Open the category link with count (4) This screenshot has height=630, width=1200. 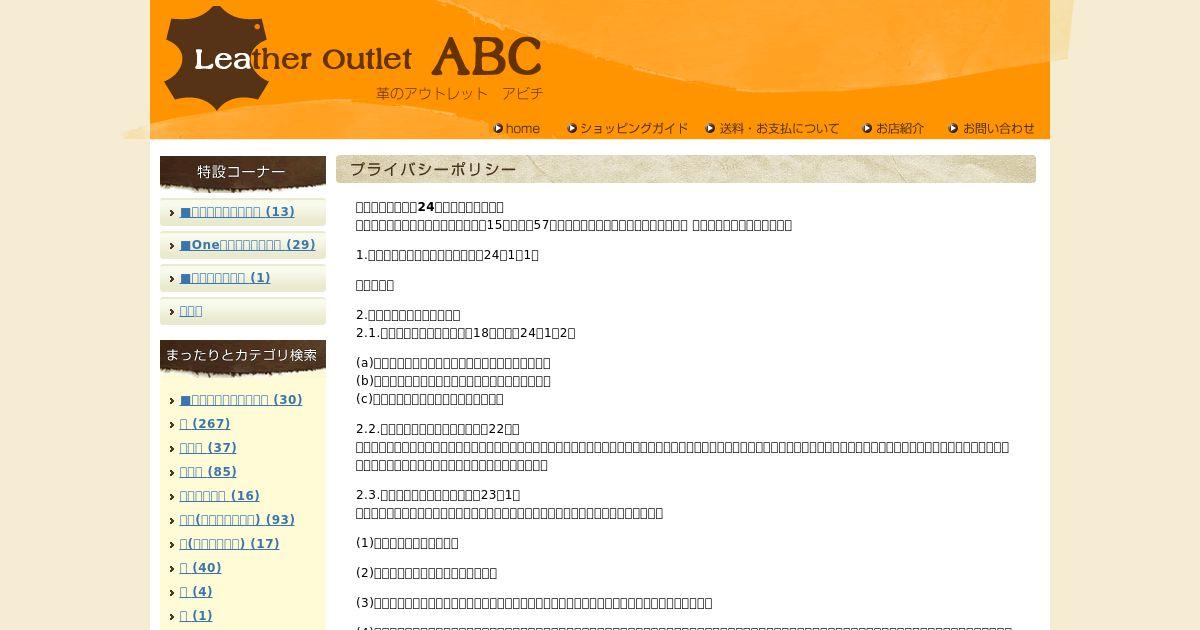click(x=196, y=592)
